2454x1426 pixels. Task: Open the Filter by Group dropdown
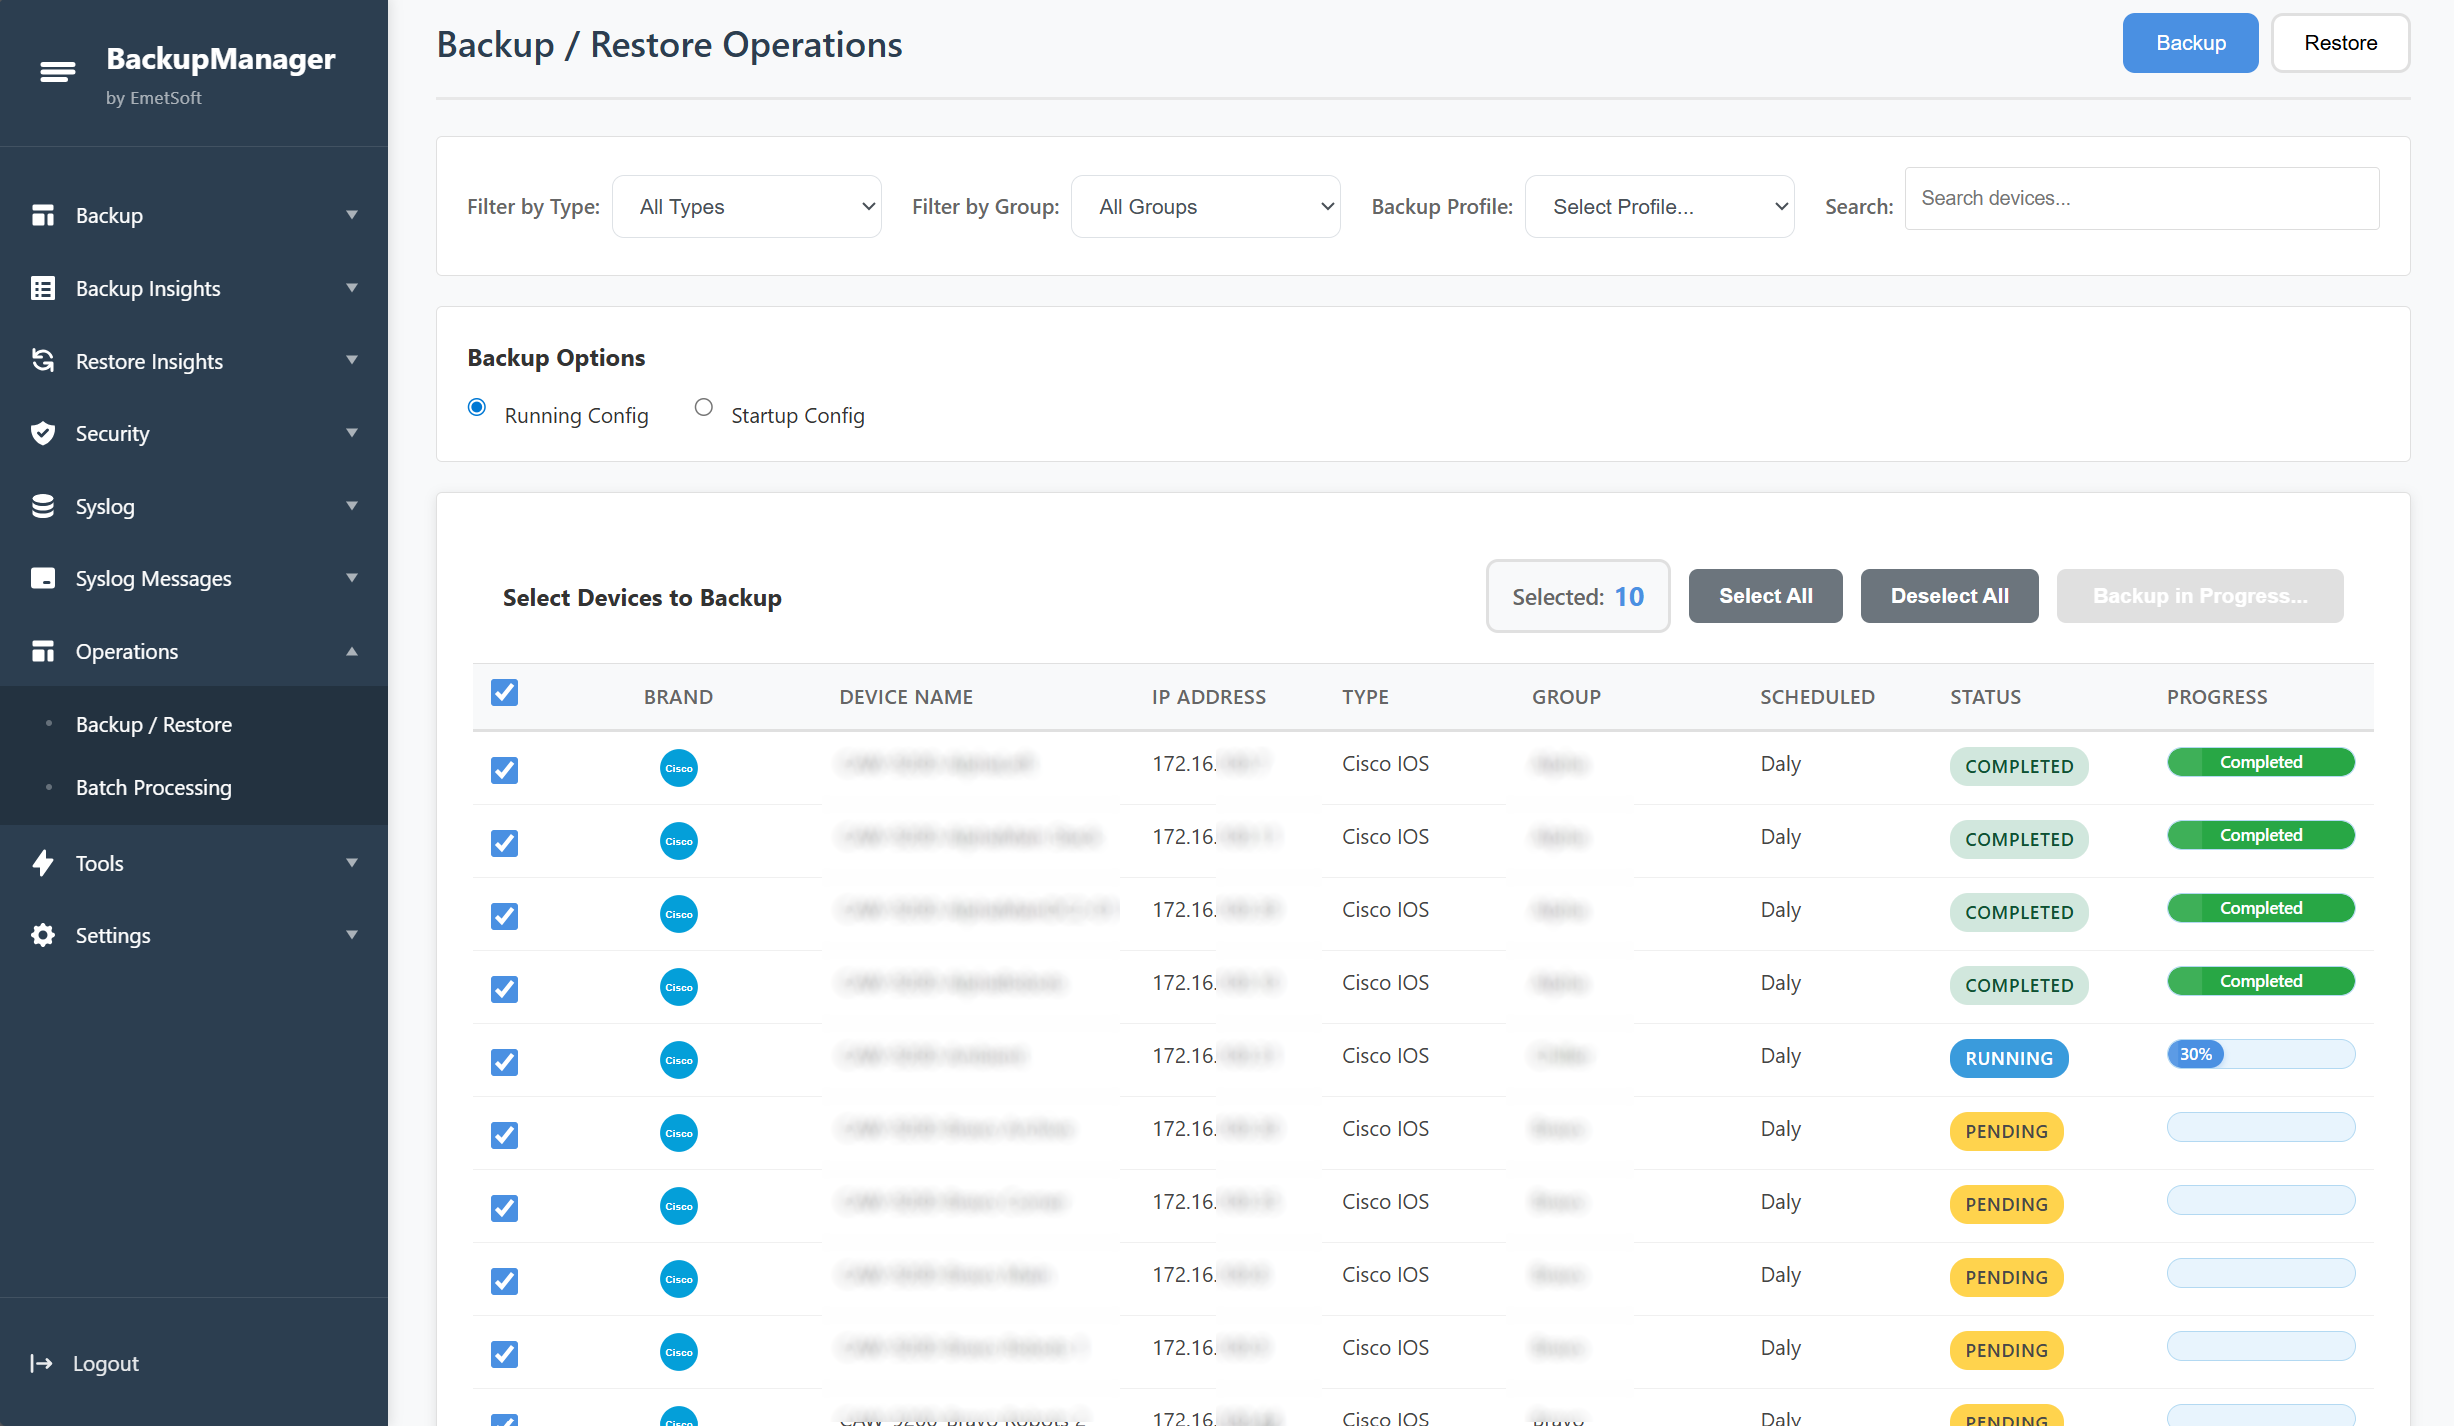click(1206, 207)
